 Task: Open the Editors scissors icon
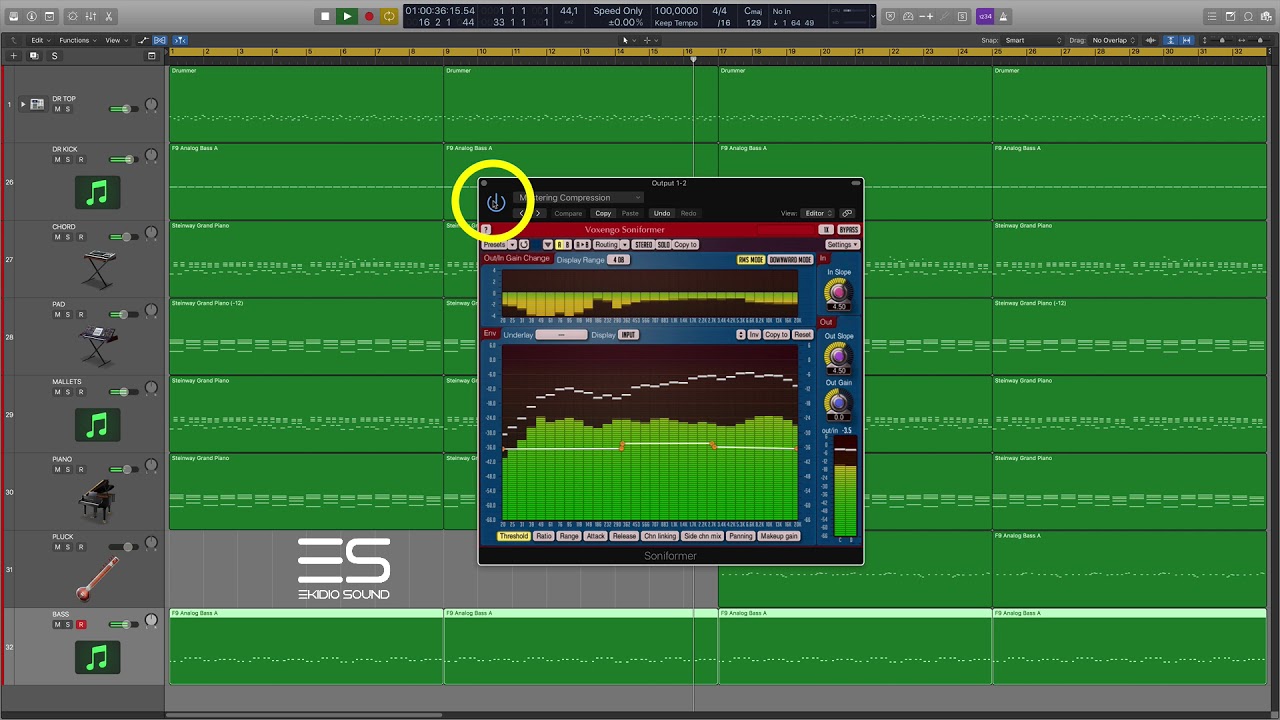click(x=109, y=16)
